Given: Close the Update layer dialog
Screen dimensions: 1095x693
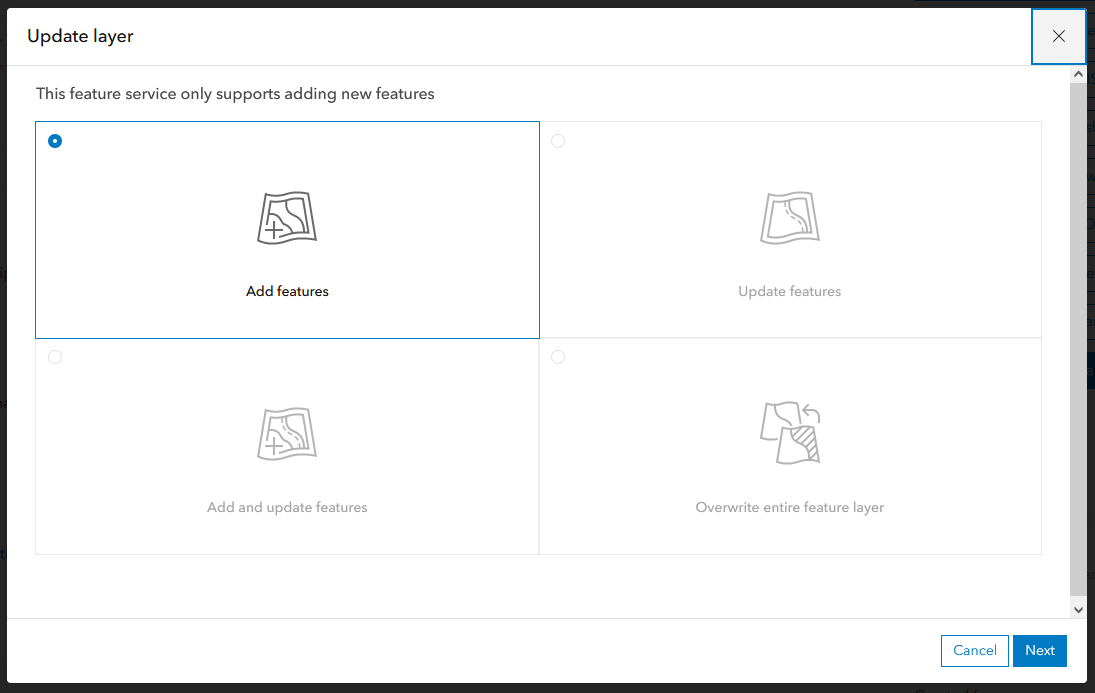Looking at the screenshot, I should coord(1058,36).
